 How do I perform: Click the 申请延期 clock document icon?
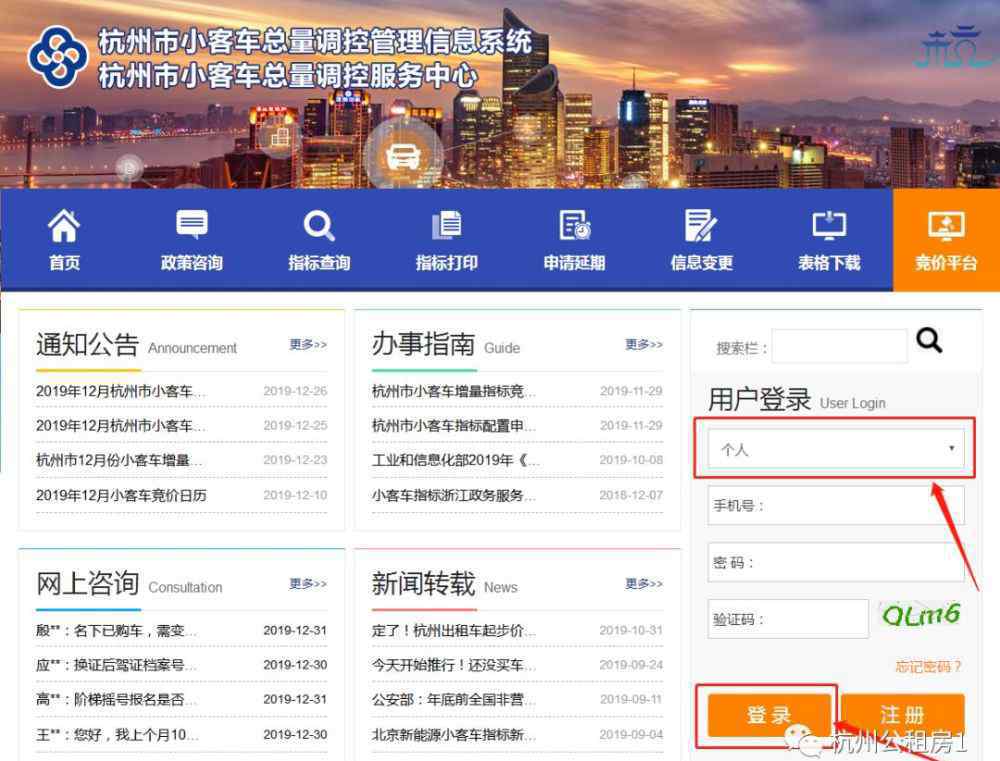pos(574,226)
